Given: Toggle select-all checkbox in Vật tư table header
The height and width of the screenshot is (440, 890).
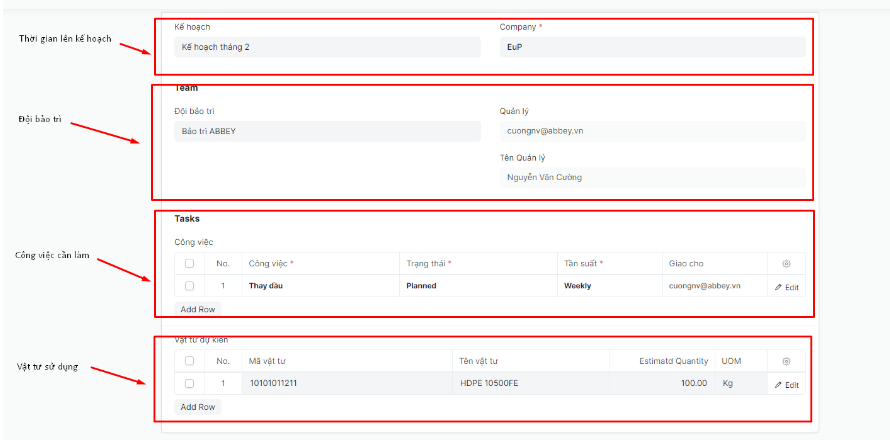Looking at the screenshot, I should 189,361.
